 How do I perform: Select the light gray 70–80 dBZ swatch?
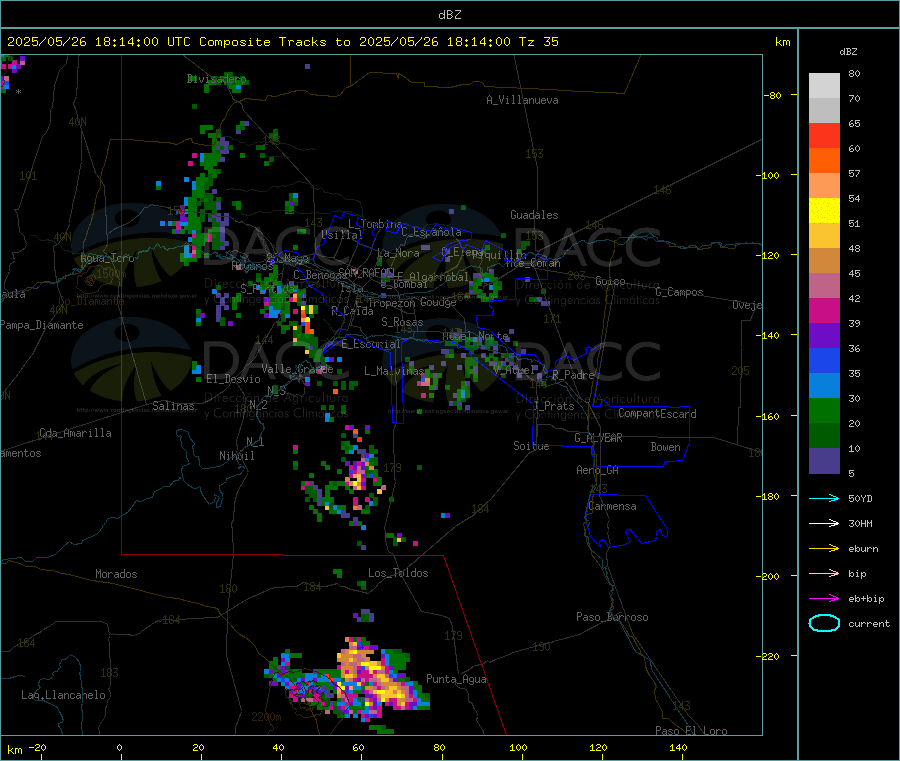(824, 86)
